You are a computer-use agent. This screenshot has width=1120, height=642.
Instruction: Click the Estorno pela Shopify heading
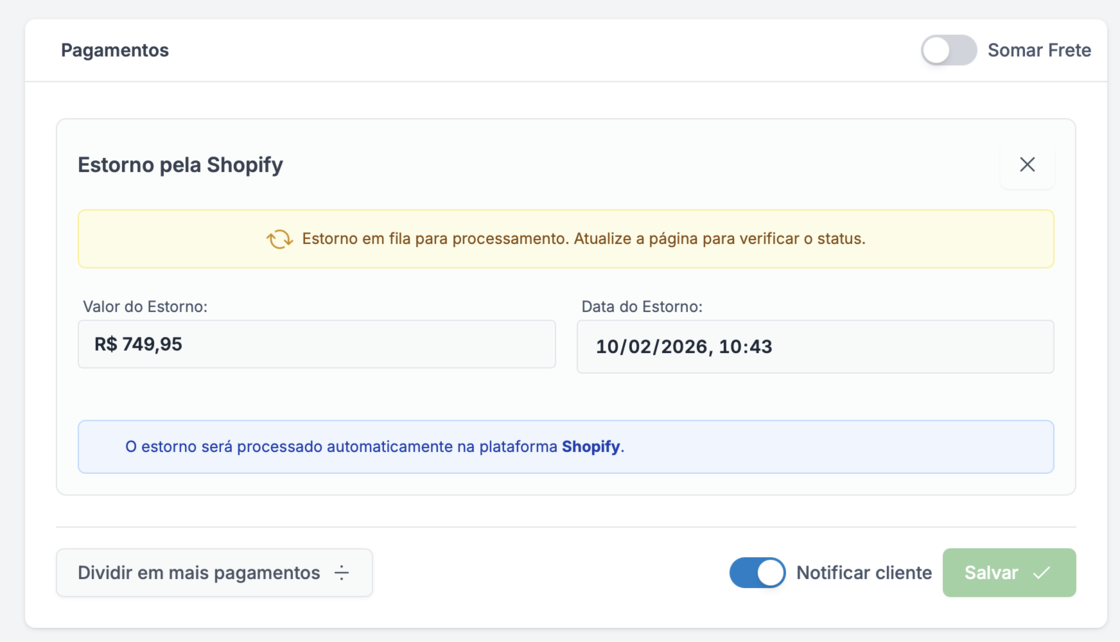(180, 165)
